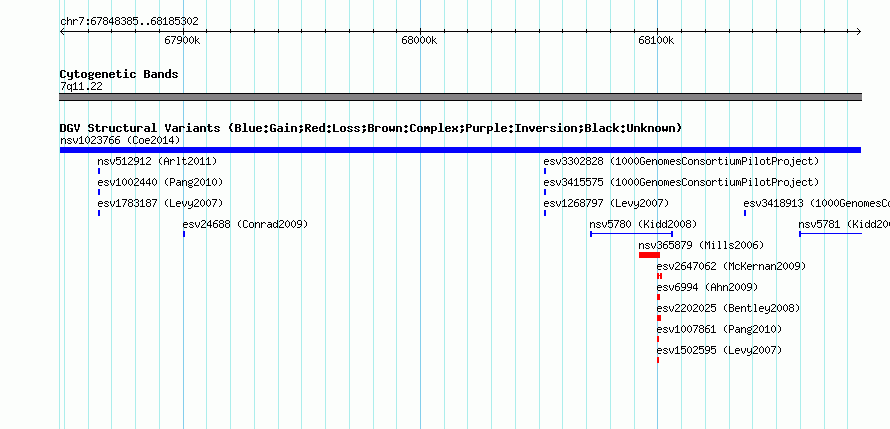Click the nsv5780 blue span glyph

(632, 233)
